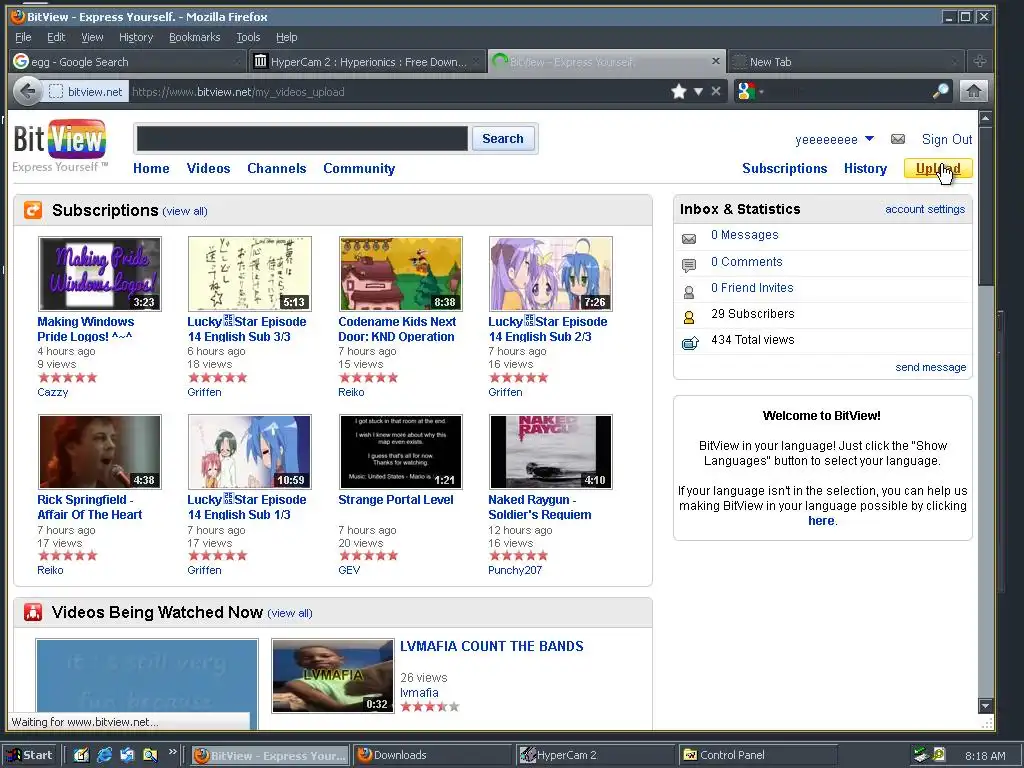The width and height of the screenshot is (1024, 768).
Task: Open the address bar history dropdown arrow
Action: [x=698, y=91]
